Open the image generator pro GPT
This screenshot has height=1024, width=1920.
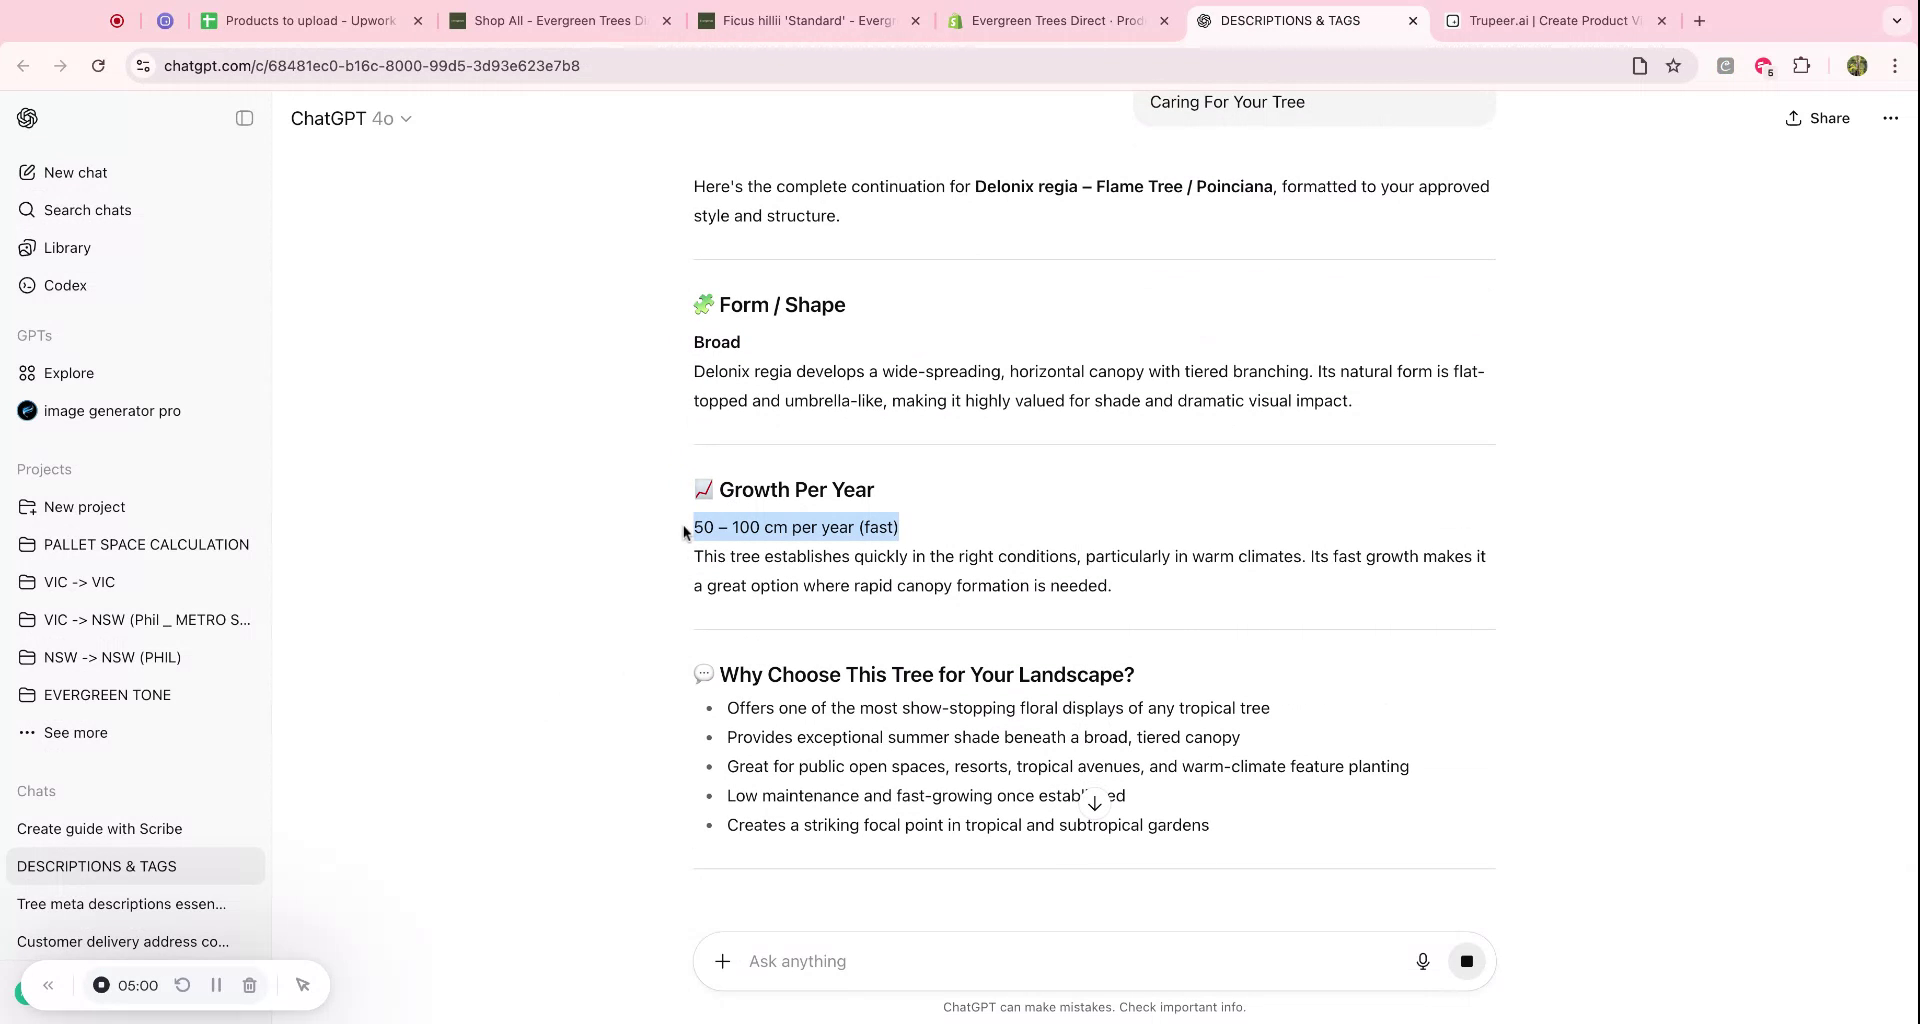tap(113, 410)
